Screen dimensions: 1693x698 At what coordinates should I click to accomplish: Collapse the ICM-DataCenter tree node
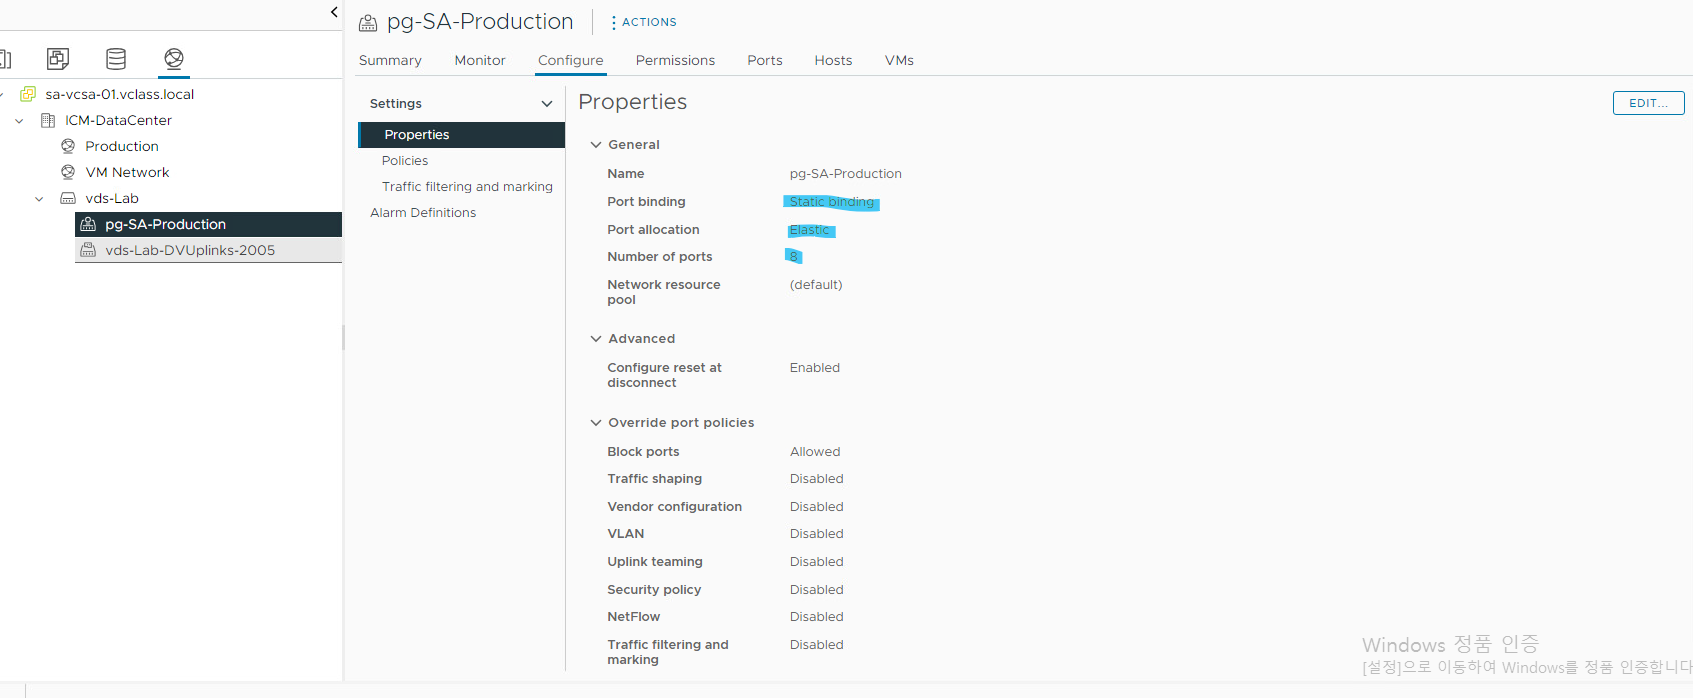click(x=19, y=120)
